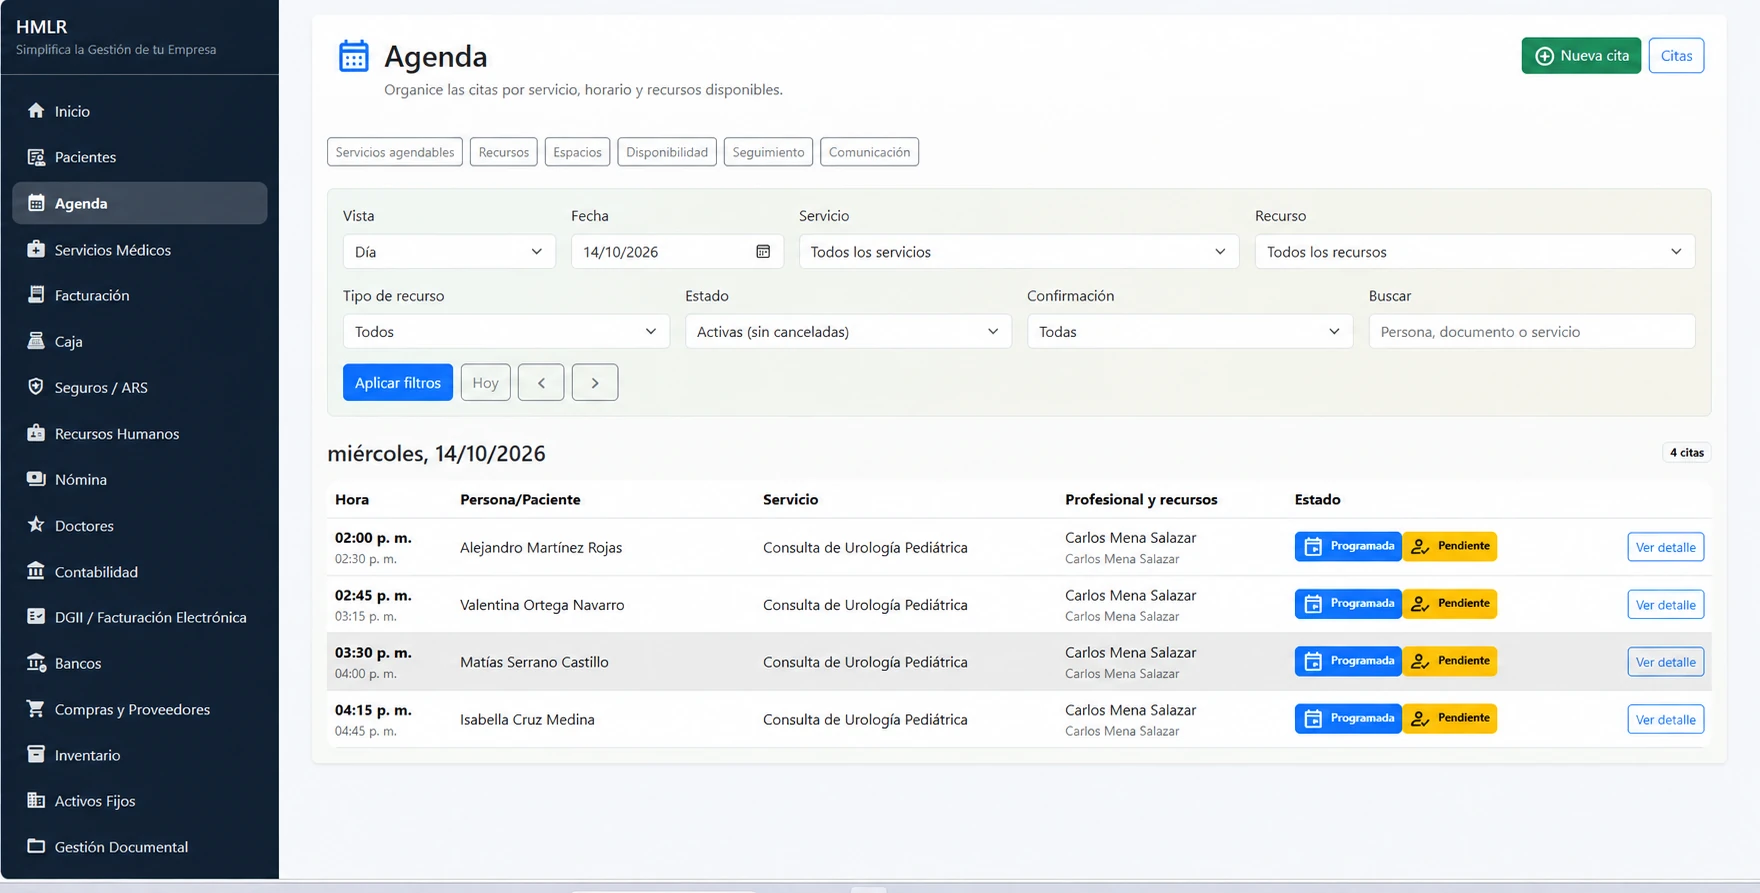This screenshot has height=893, width=1760.
Task: Click the Facturación receipt icon
Action: pos(36,294)
